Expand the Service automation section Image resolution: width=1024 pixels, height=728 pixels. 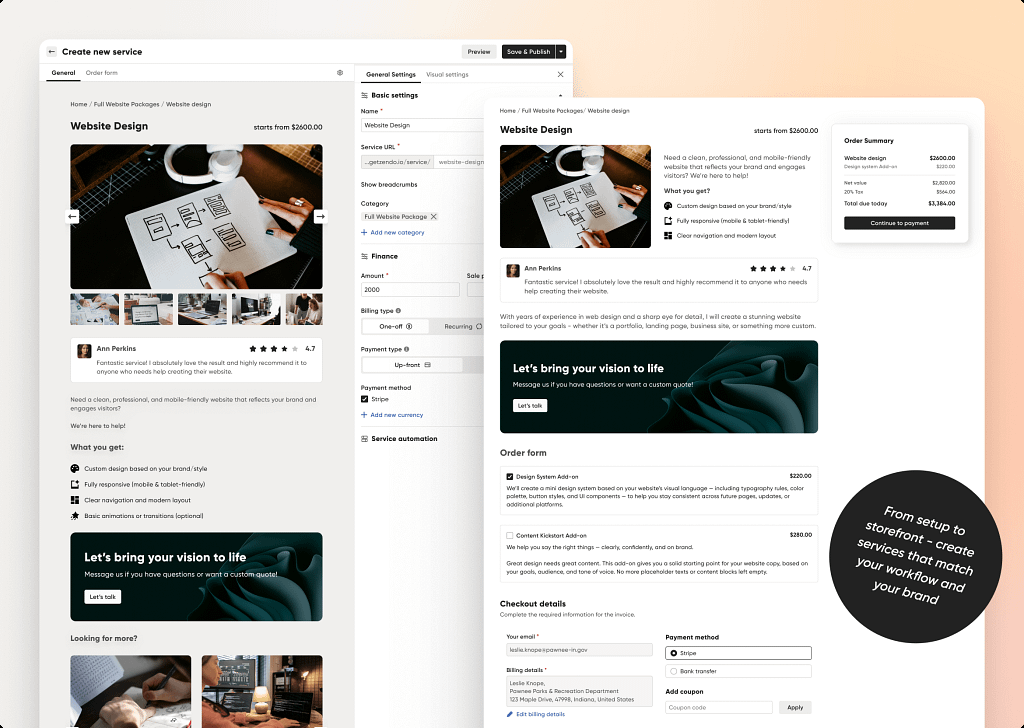point(404,439)
